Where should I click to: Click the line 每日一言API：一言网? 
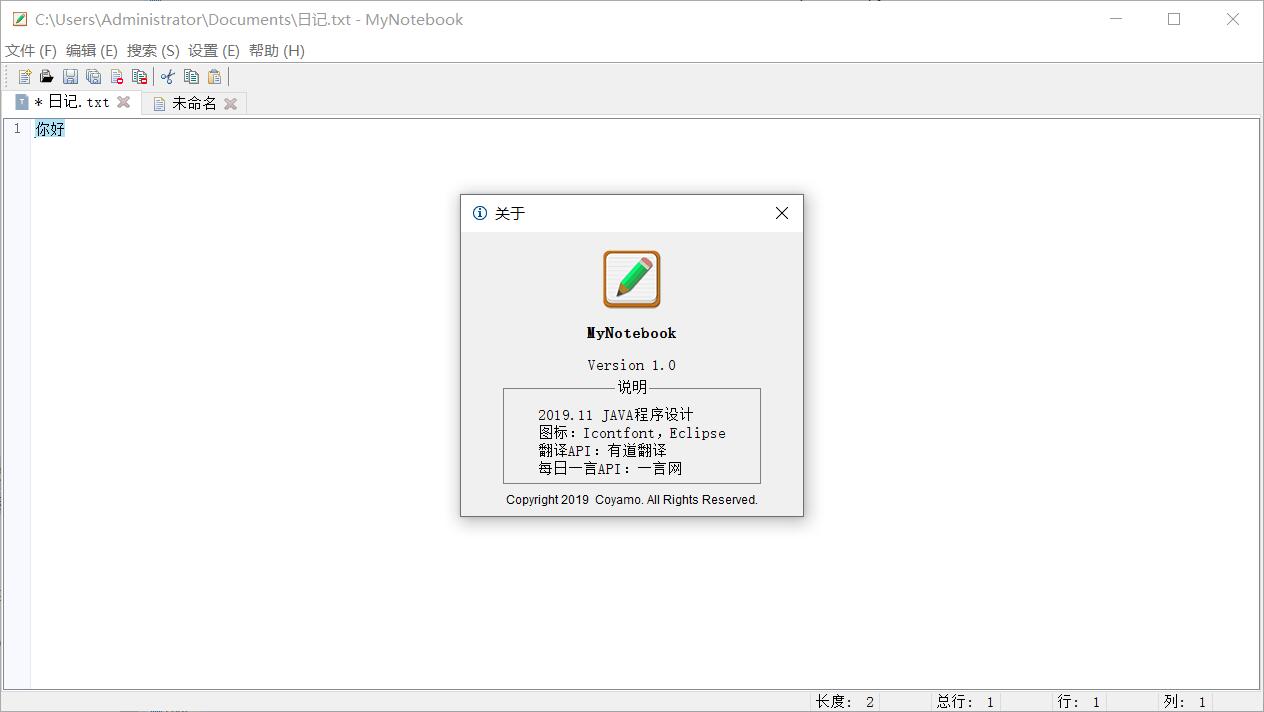point(611,468)
